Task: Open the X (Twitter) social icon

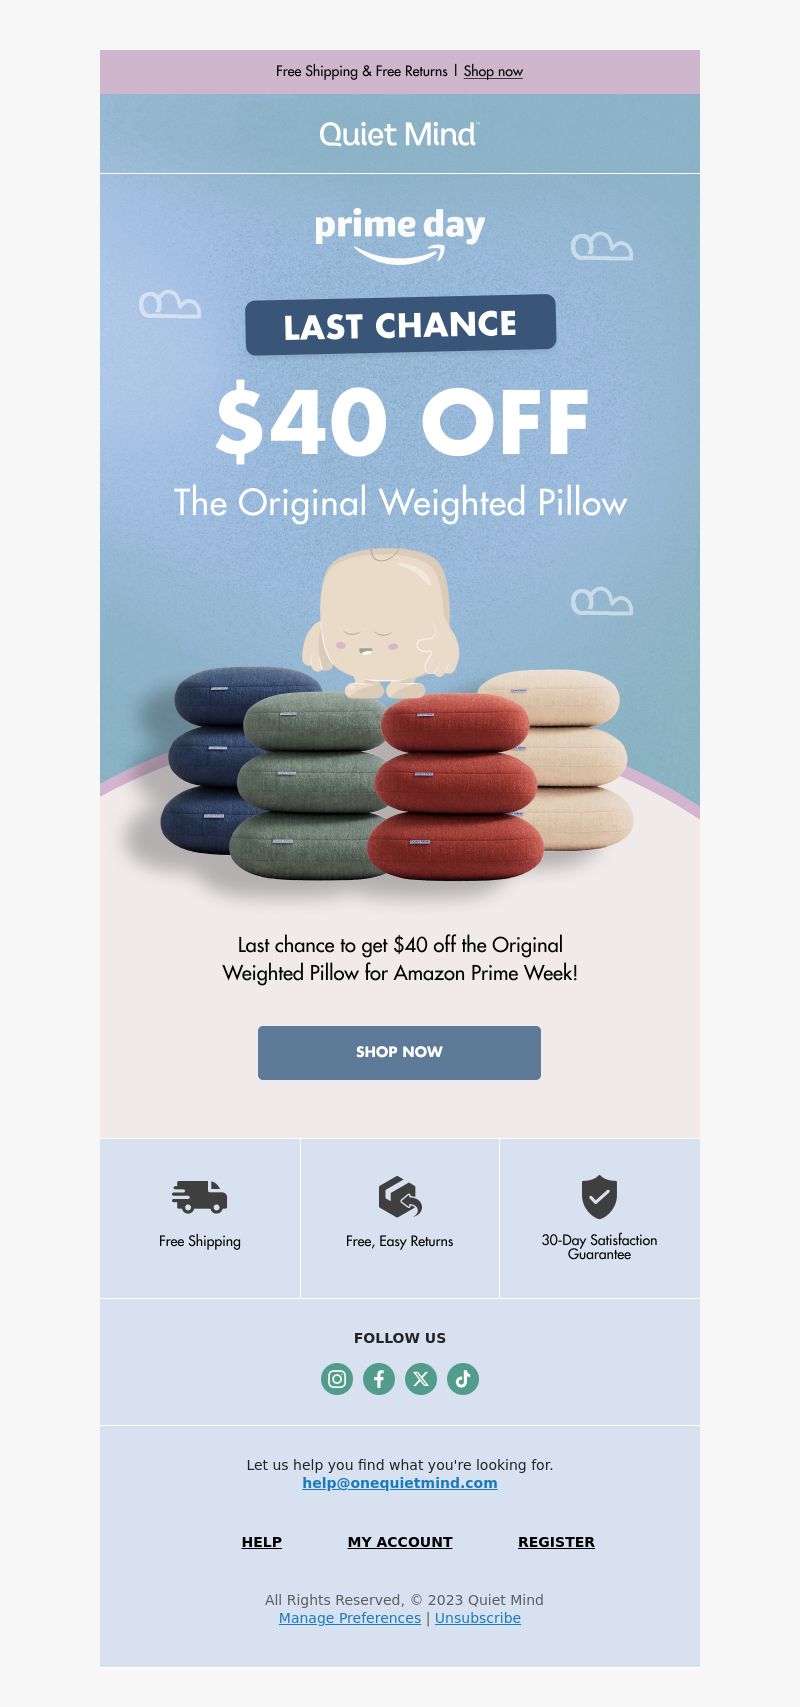Action: click(421, 1379)
